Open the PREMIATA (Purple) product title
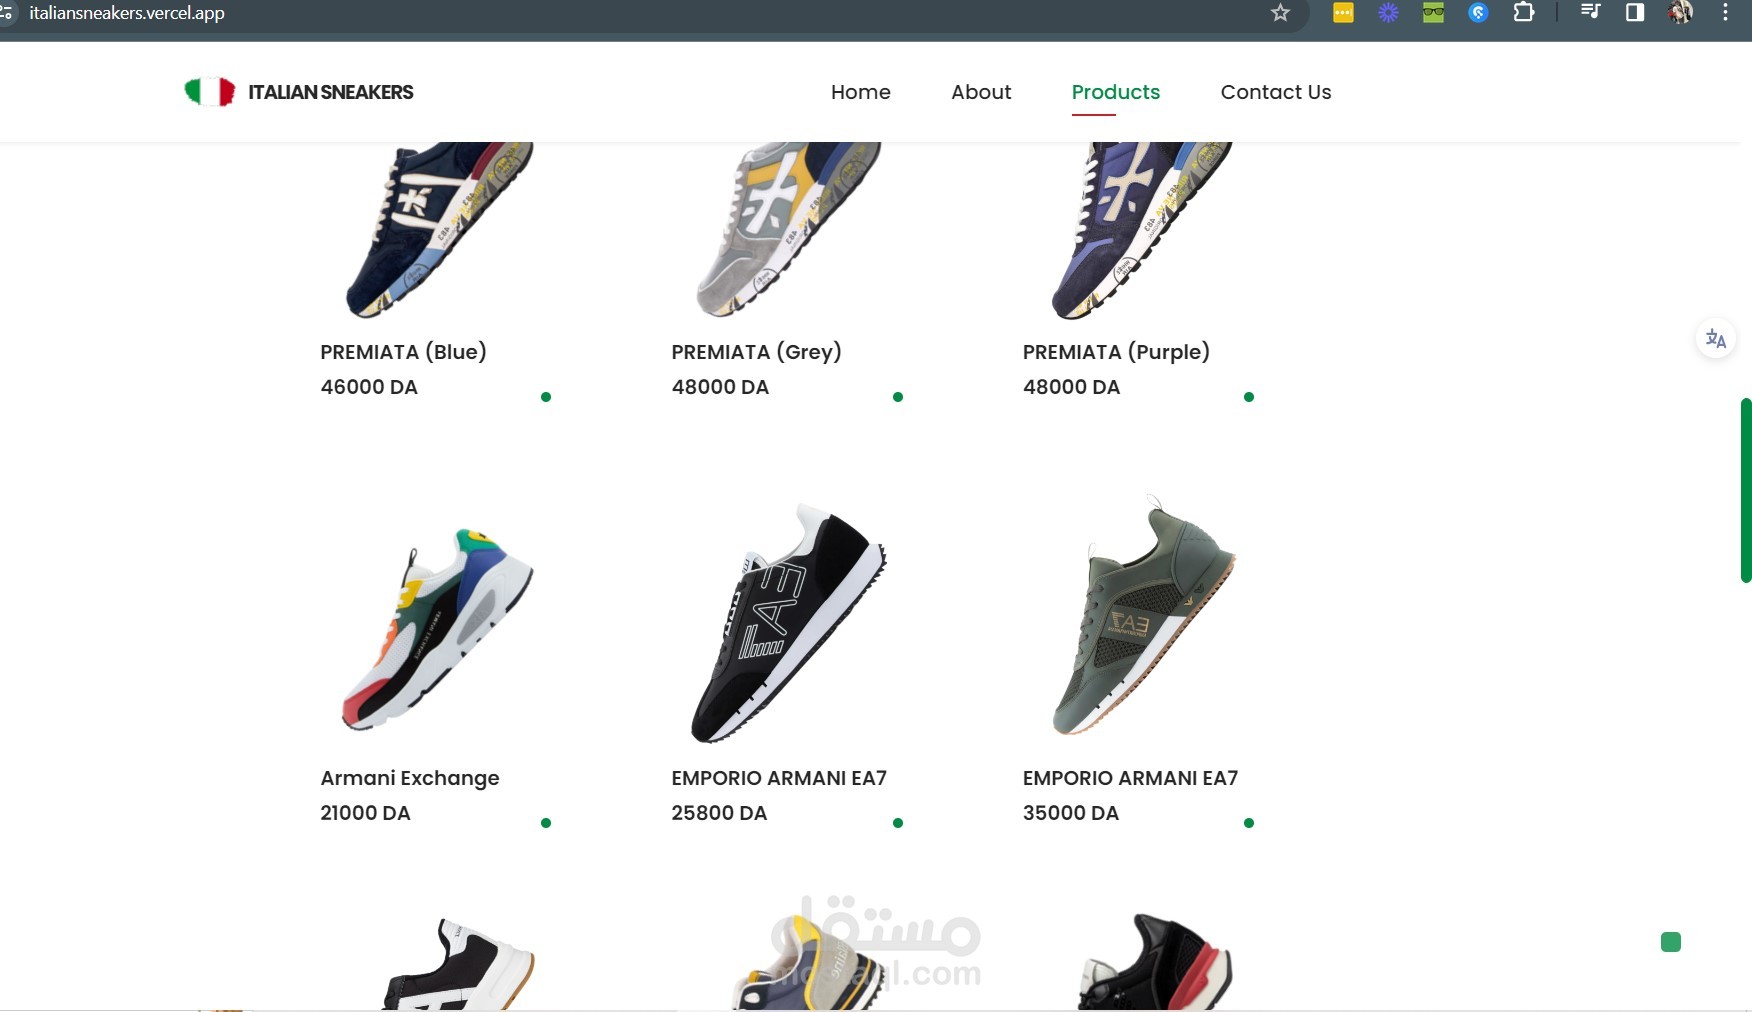 pos(1116,352)
